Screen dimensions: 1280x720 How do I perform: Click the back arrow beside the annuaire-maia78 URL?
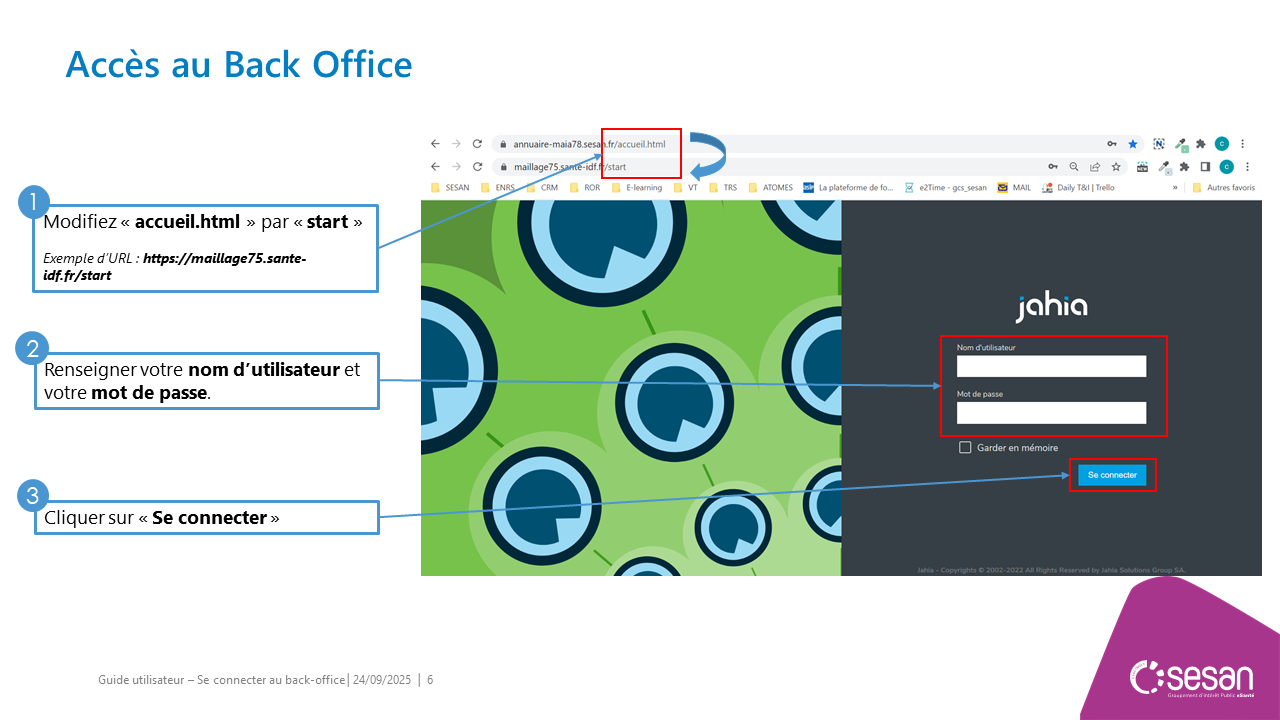[x=435, y=144]
